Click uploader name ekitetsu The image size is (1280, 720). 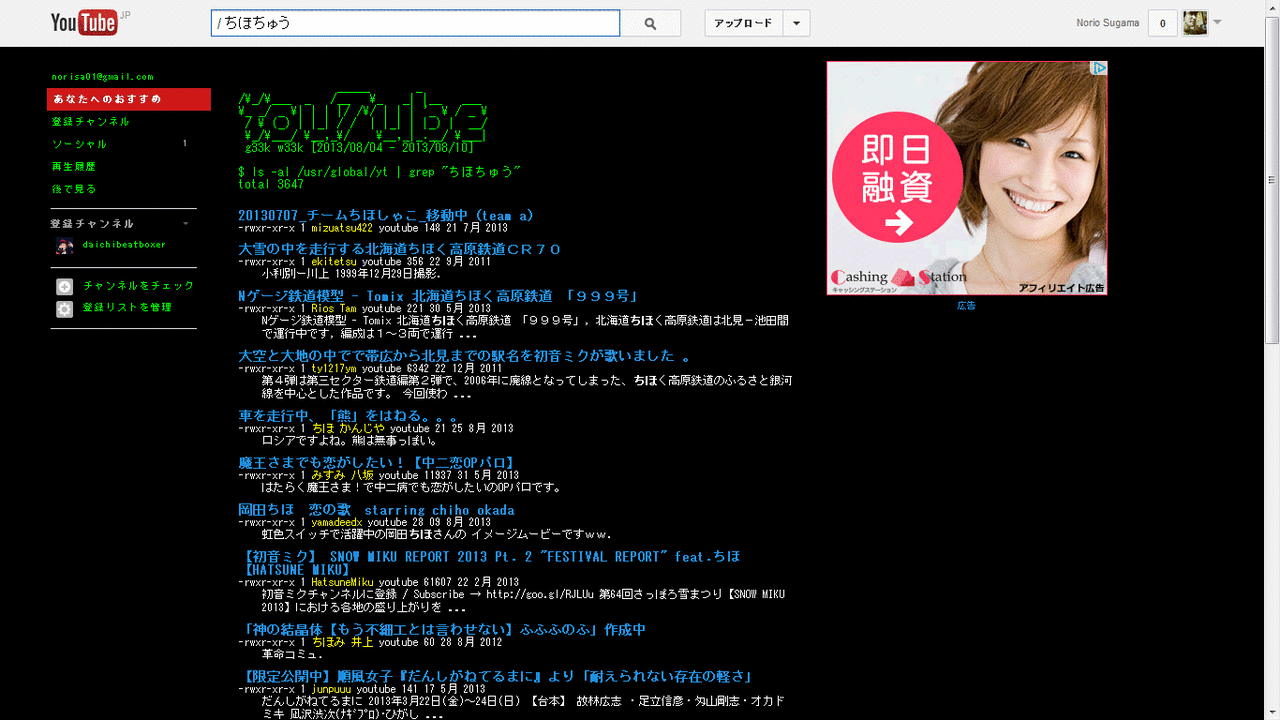(x=333, y=262)
